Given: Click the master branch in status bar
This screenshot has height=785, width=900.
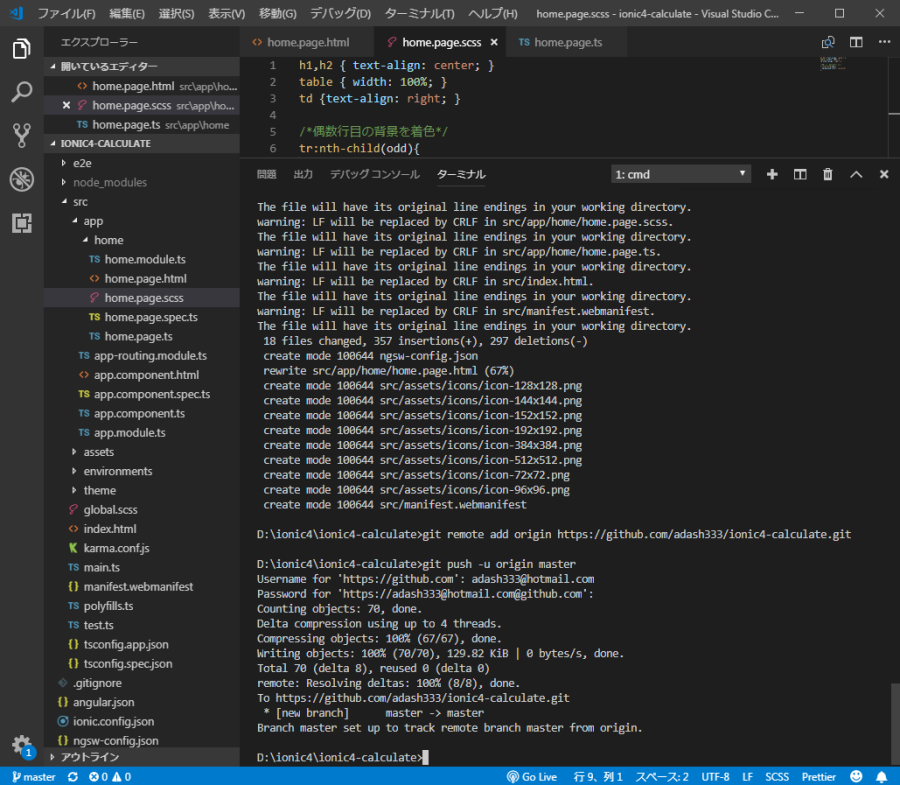Looking at the screenshot, I should 33,777.
